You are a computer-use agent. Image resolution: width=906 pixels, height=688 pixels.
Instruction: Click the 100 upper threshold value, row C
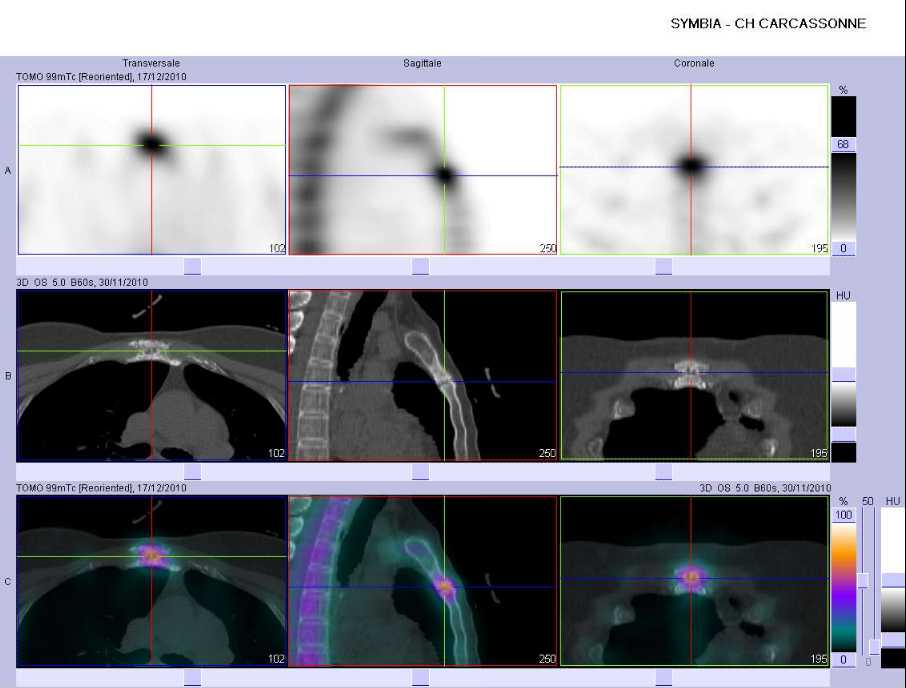pos(844,515)
